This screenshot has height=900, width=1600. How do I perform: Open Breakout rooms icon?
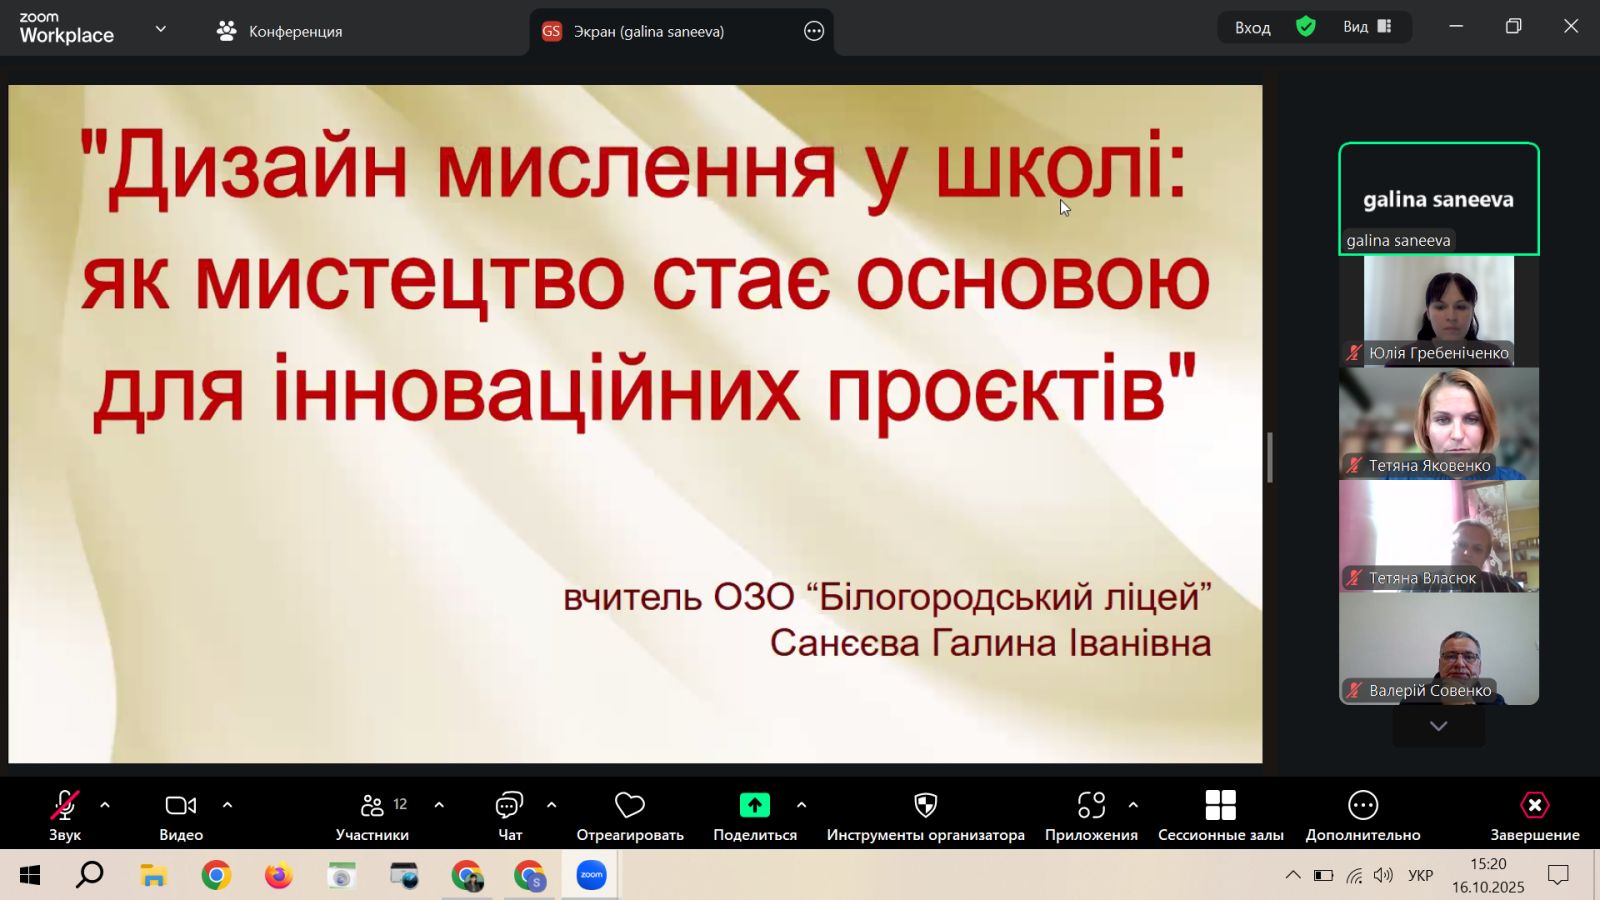[1220, 805]
